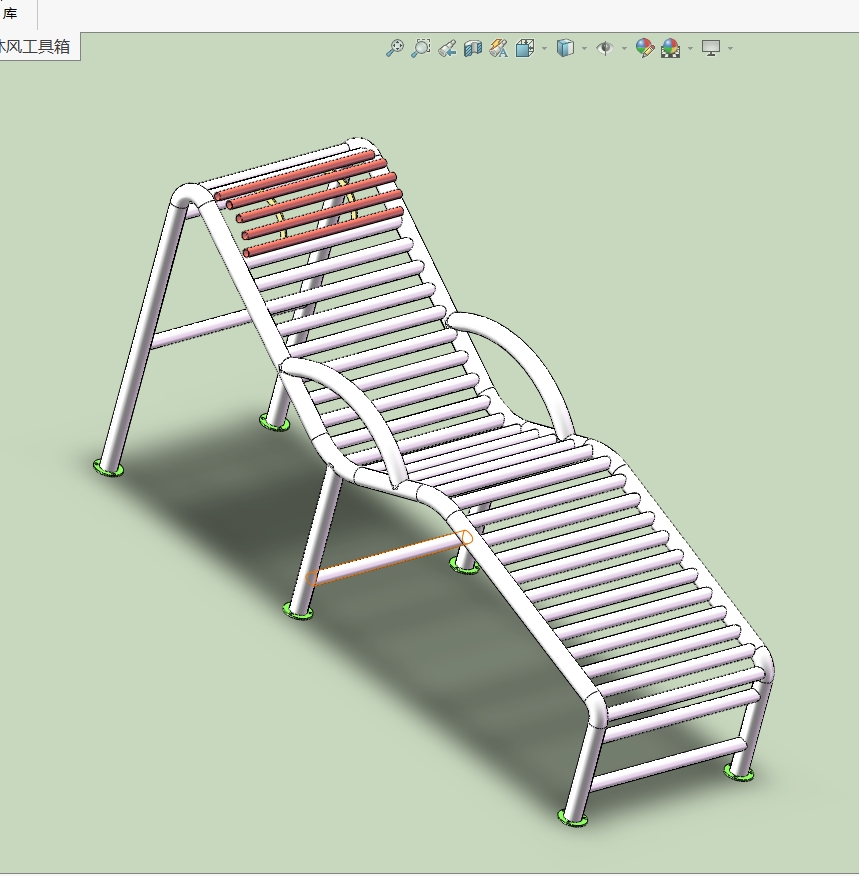Open the Dynamic Annotation Views tool
The width and height of the screenshot is (859, 876).
(498, 48)
